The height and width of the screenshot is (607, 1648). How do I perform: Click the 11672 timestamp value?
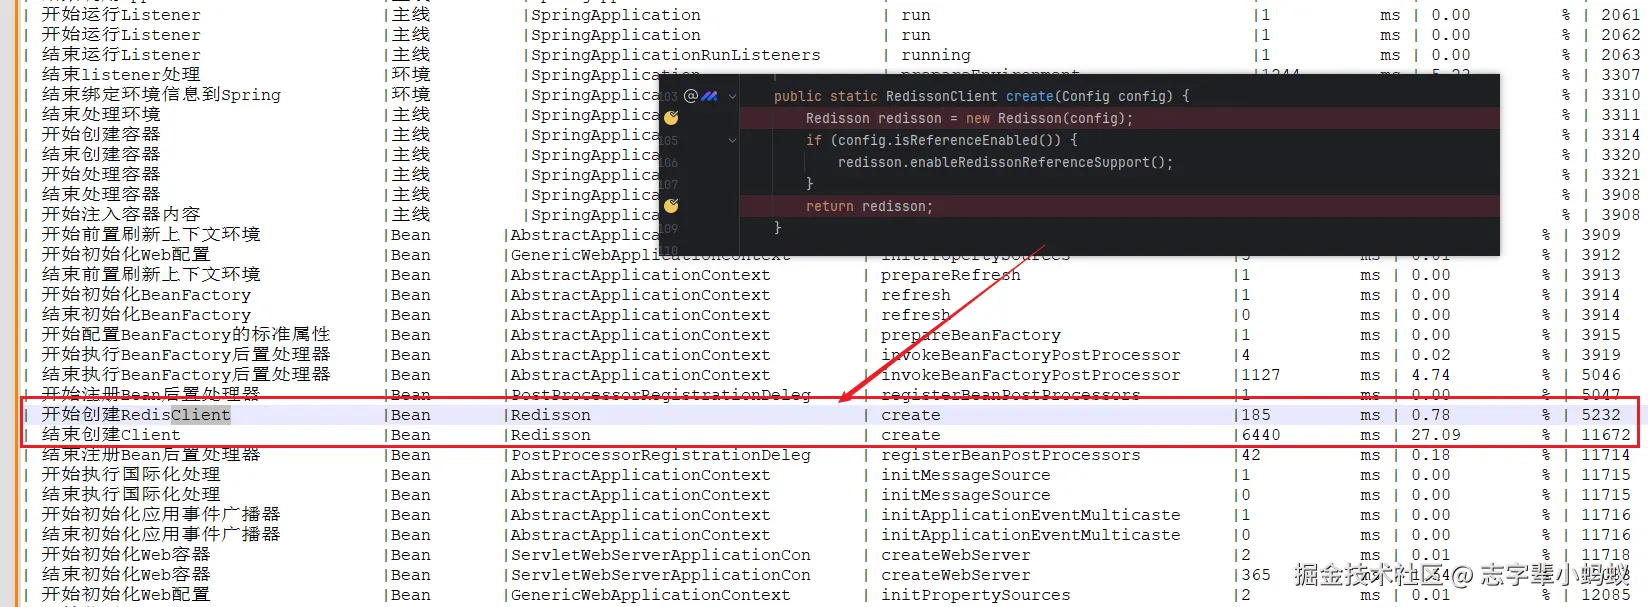(1606, 434)
